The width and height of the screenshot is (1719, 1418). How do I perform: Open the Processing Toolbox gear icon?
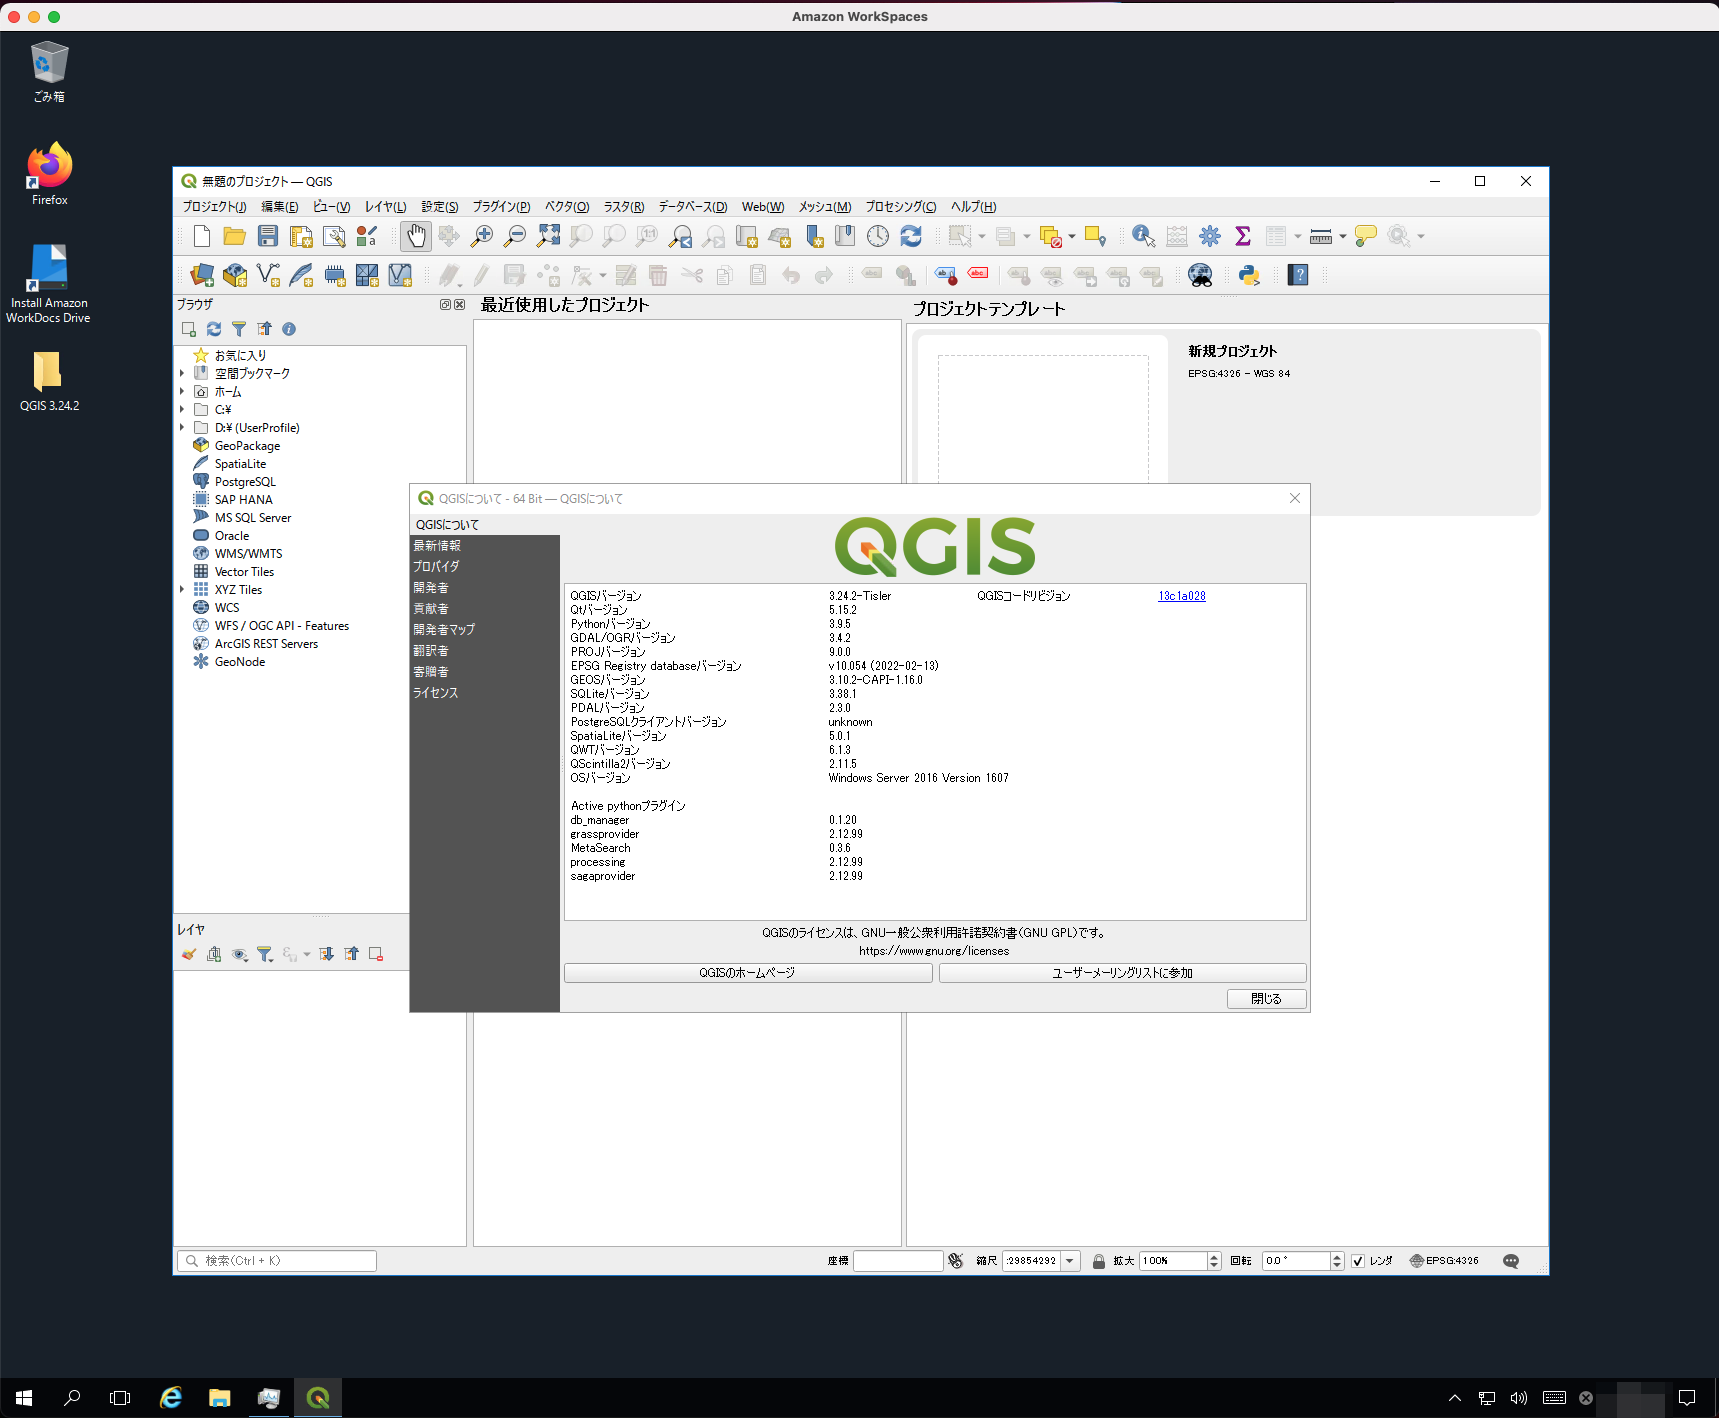click(x=1210, y=236)
